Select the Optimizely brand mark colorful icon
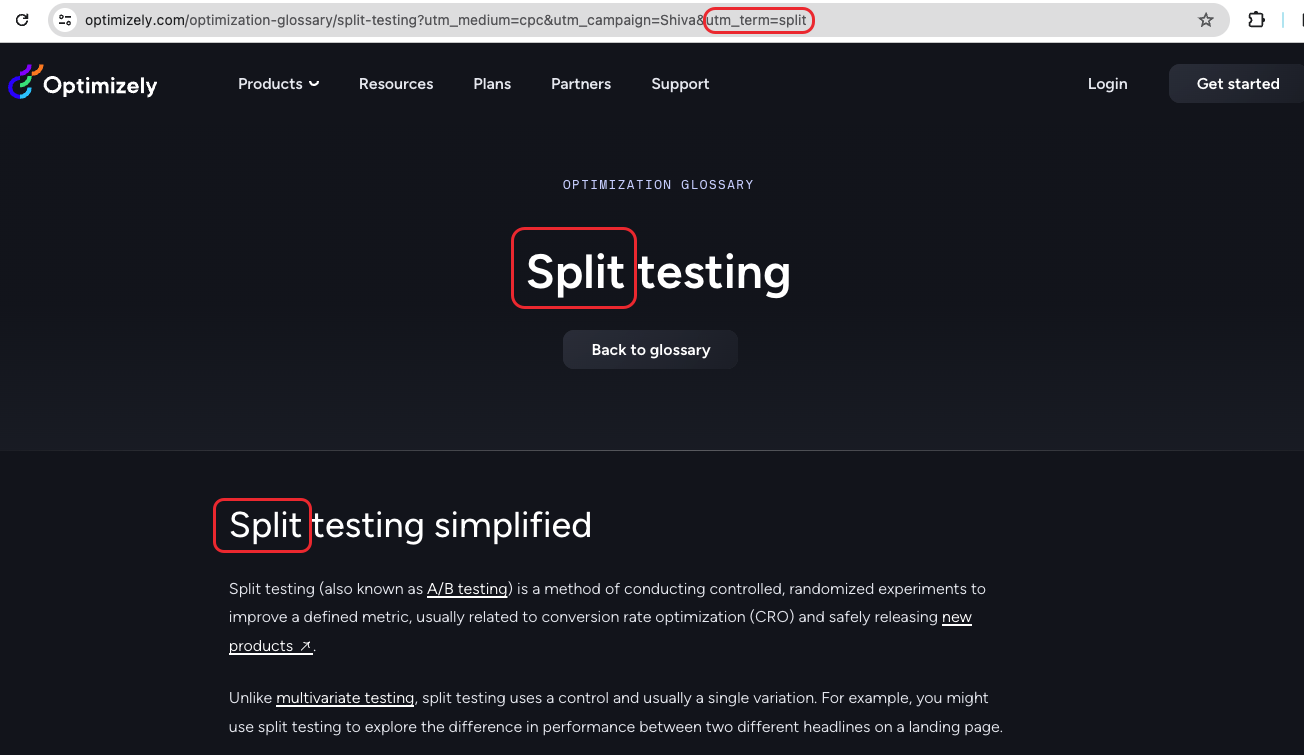Viewport: 1304px width, 755px height. (x=24, y=83)
